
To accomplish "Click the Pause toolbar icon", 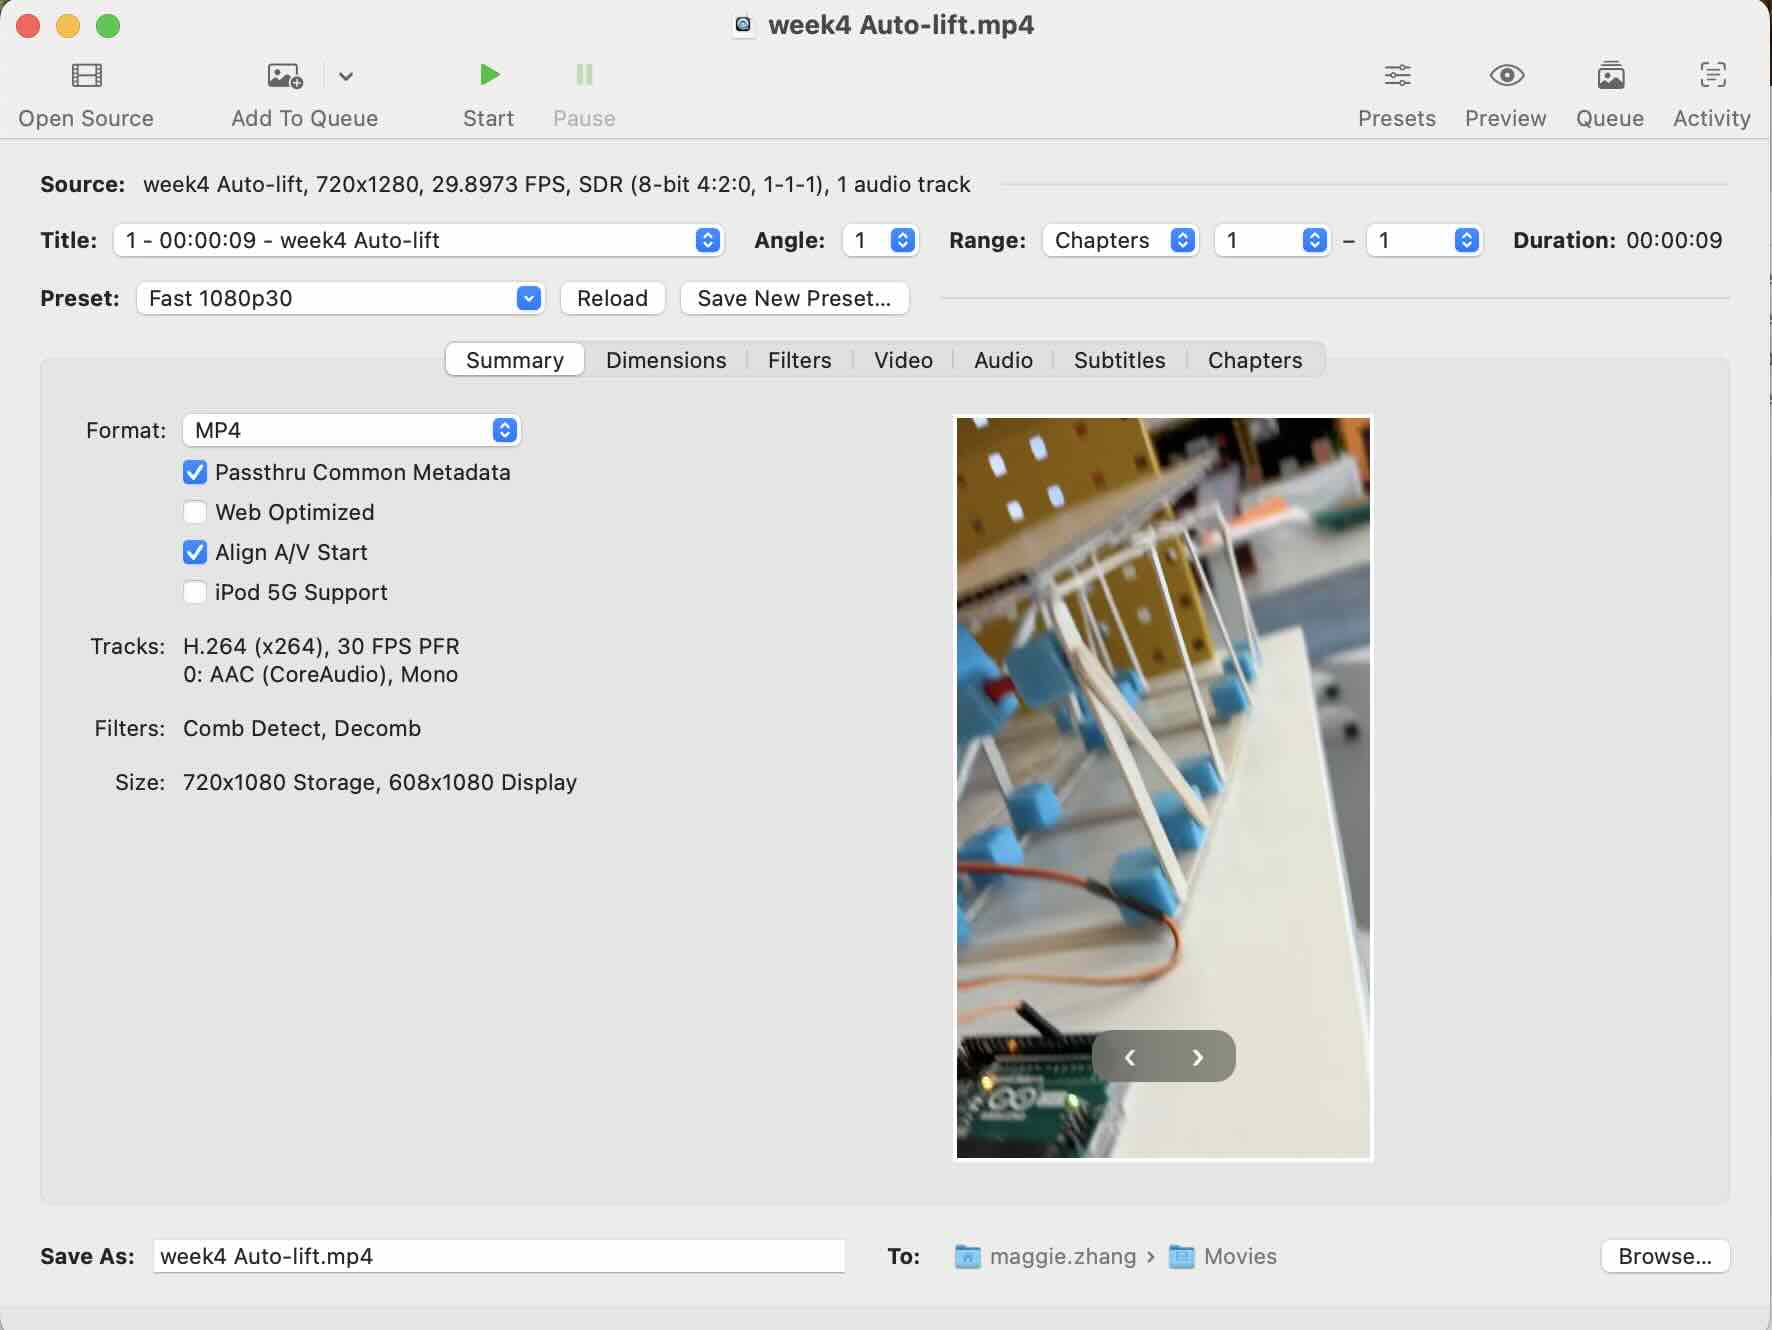I will (x=584, y=75).
